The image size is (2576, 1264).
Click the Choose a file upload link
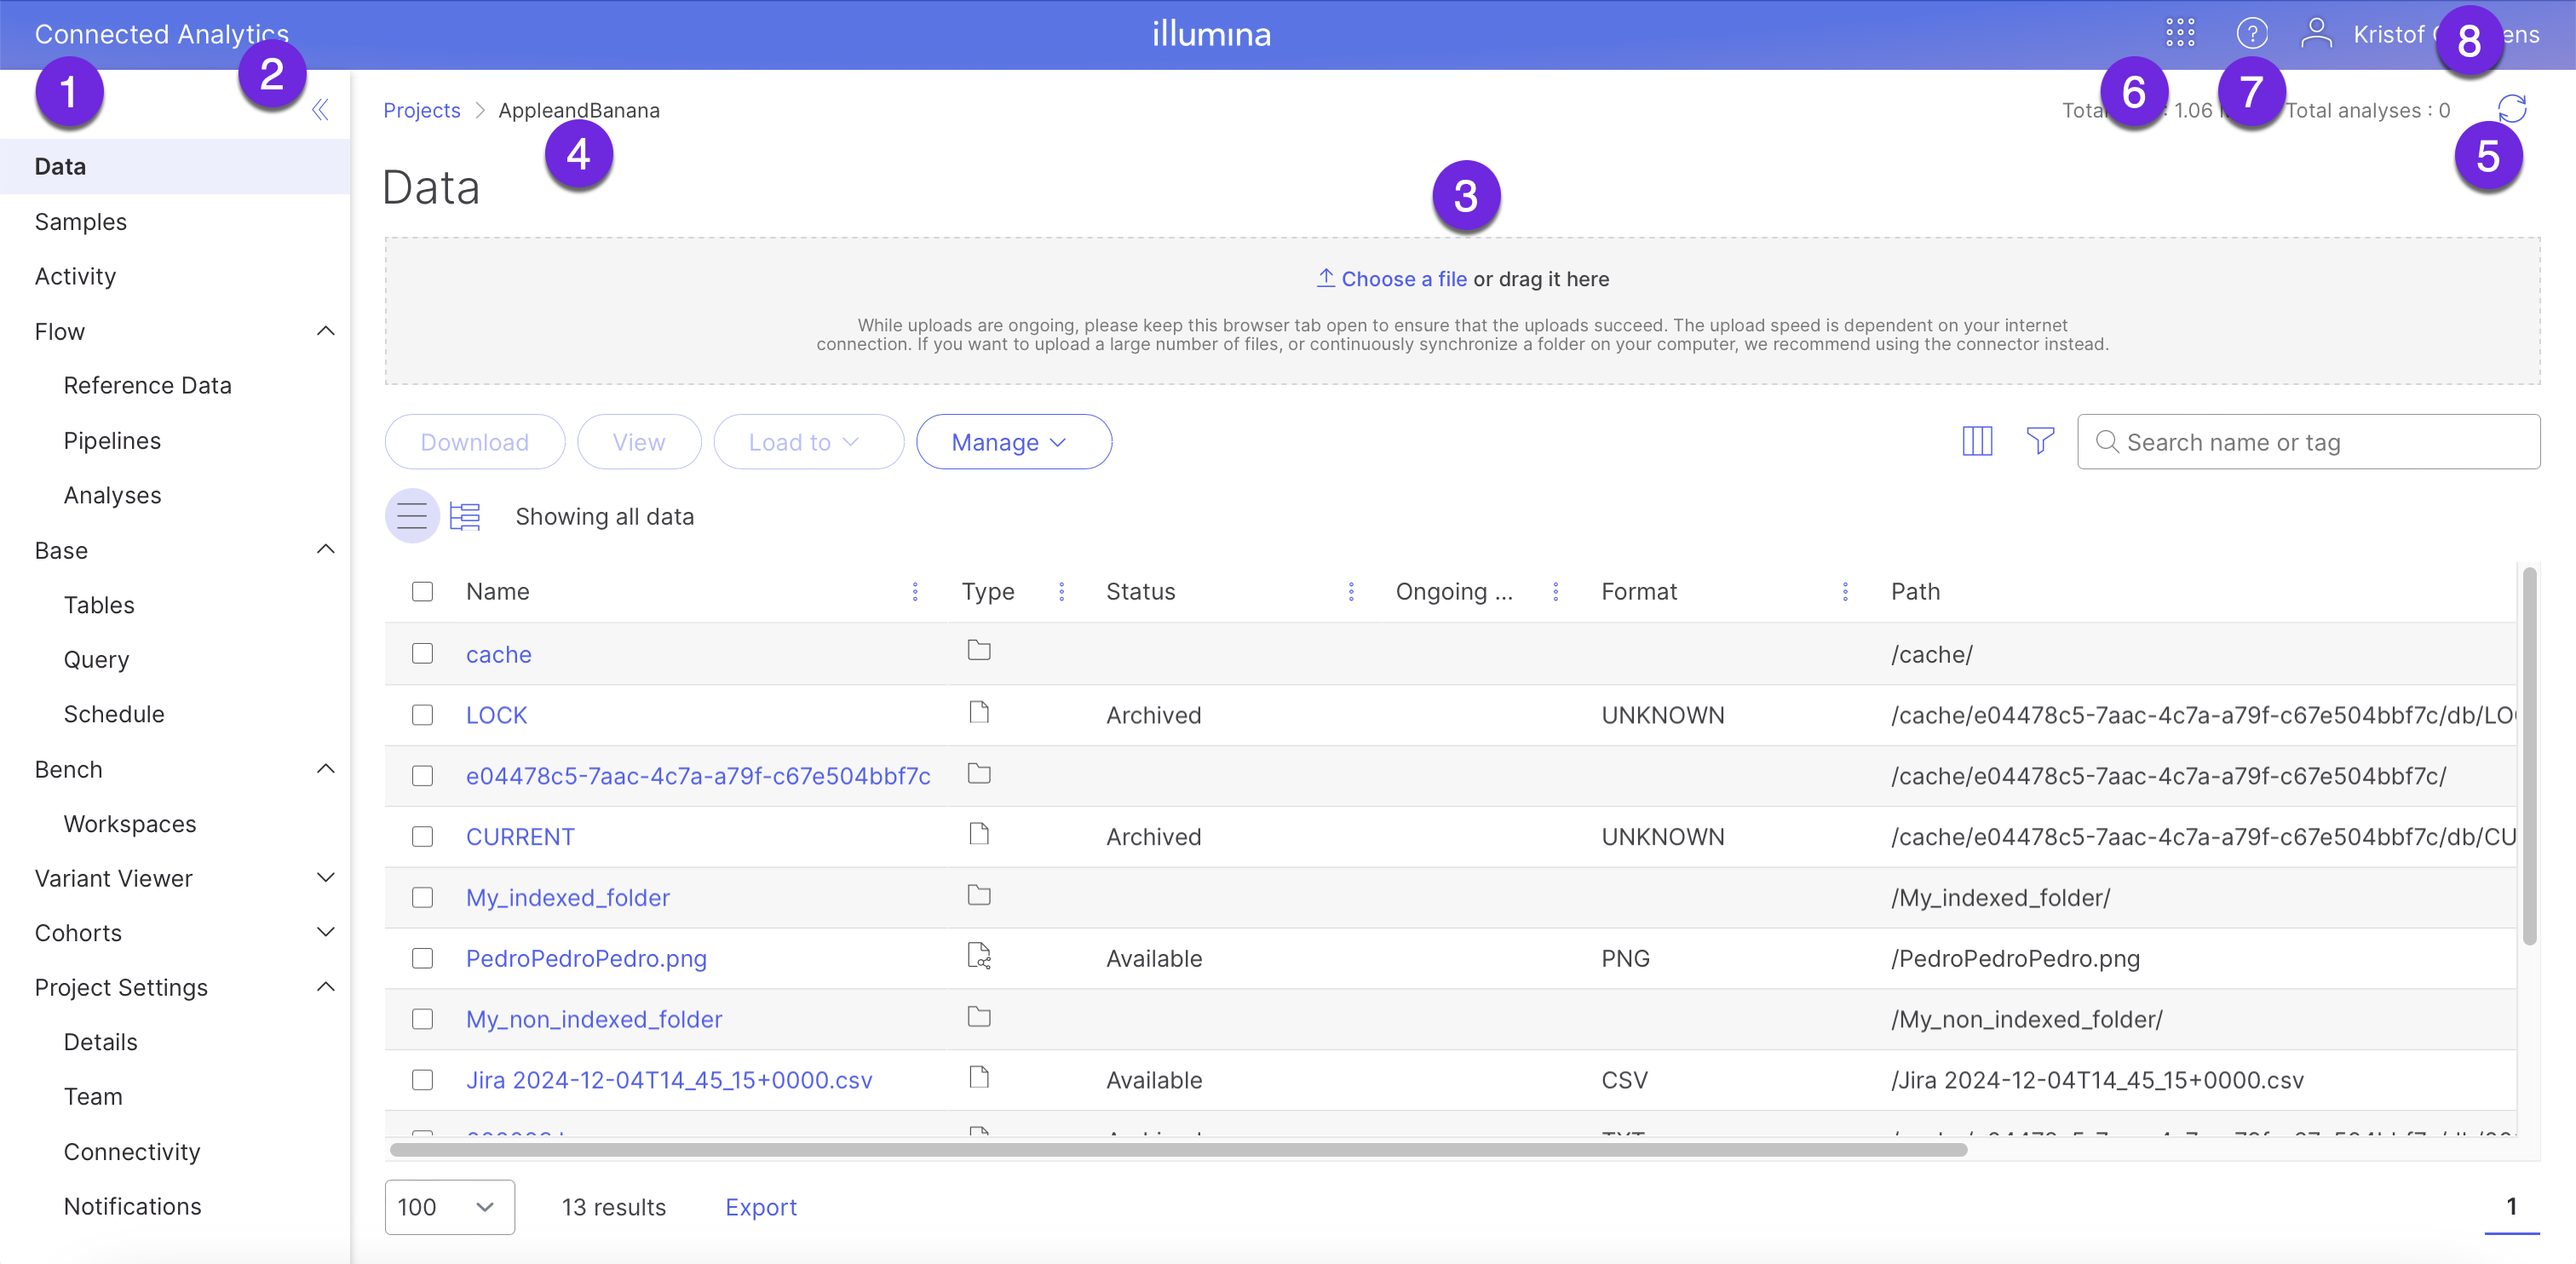click(1403, 279)
